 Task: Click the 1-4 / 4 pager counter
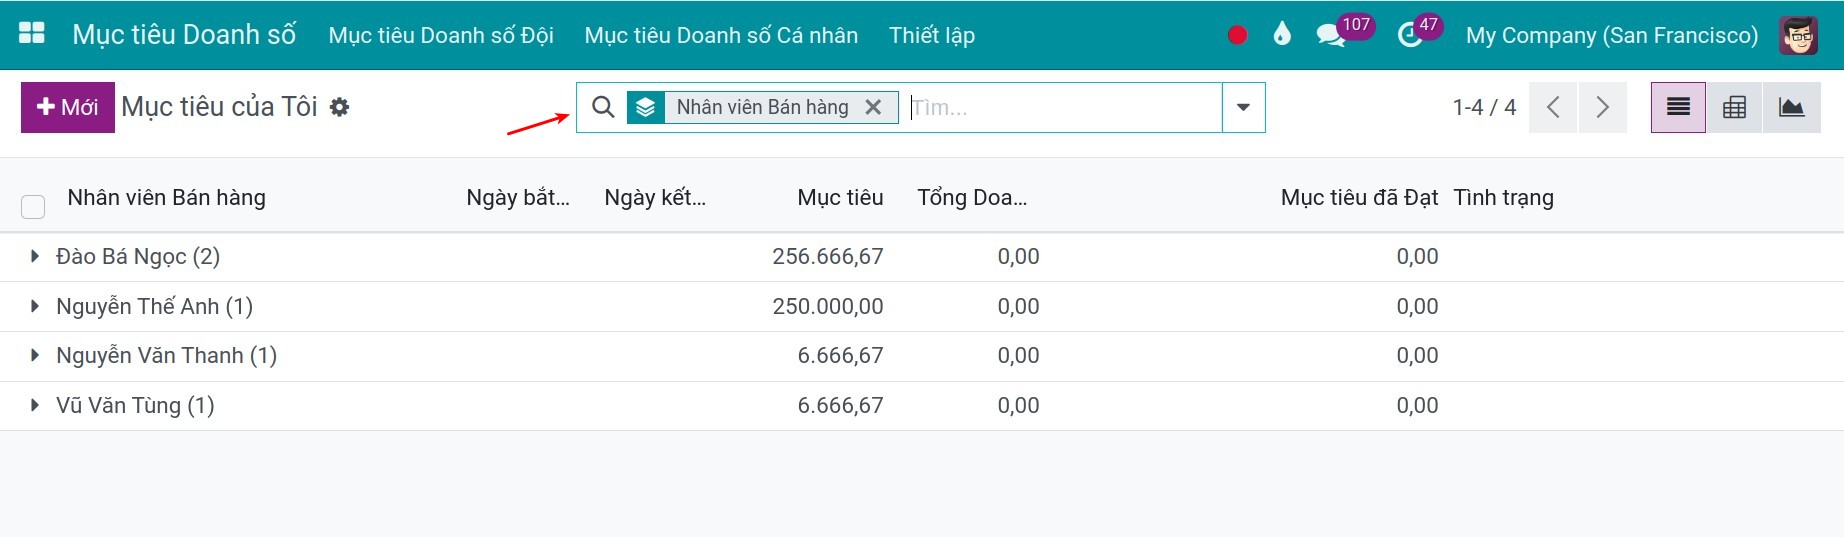[x=1484, y=107]
